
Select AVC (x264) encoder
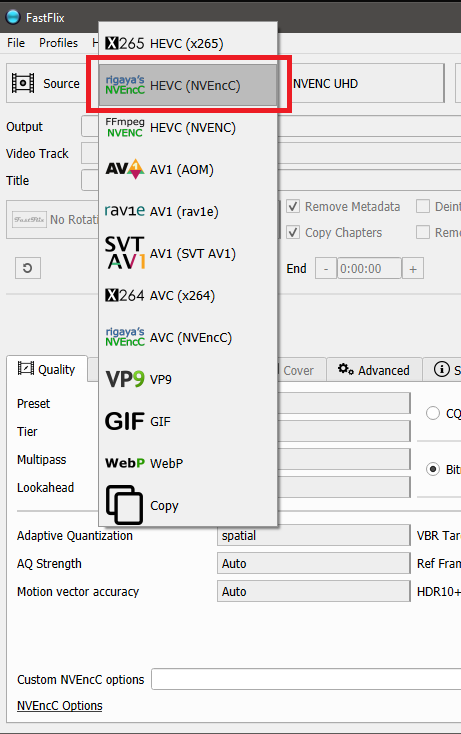188,295
